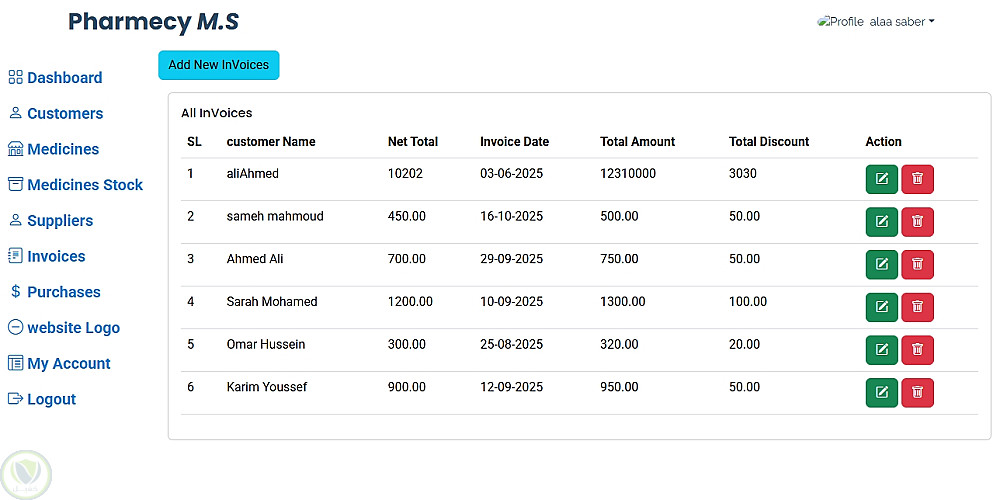
Task: Click the Logout arrow icon
Action: 15,399
